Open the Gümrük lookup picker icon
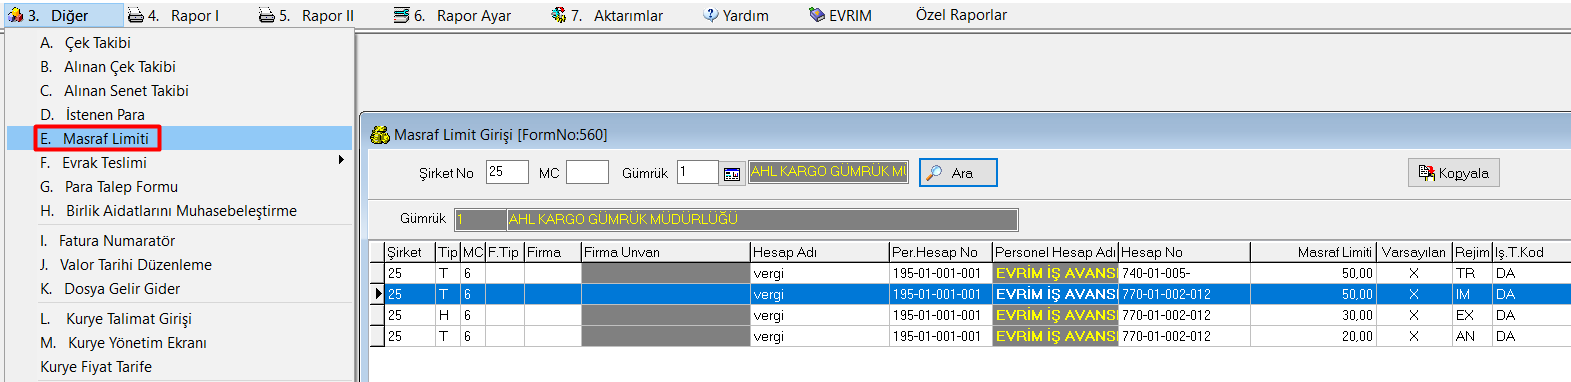Image resolution: width=1571 pixels, height=382 pixels. pos(732,174)
